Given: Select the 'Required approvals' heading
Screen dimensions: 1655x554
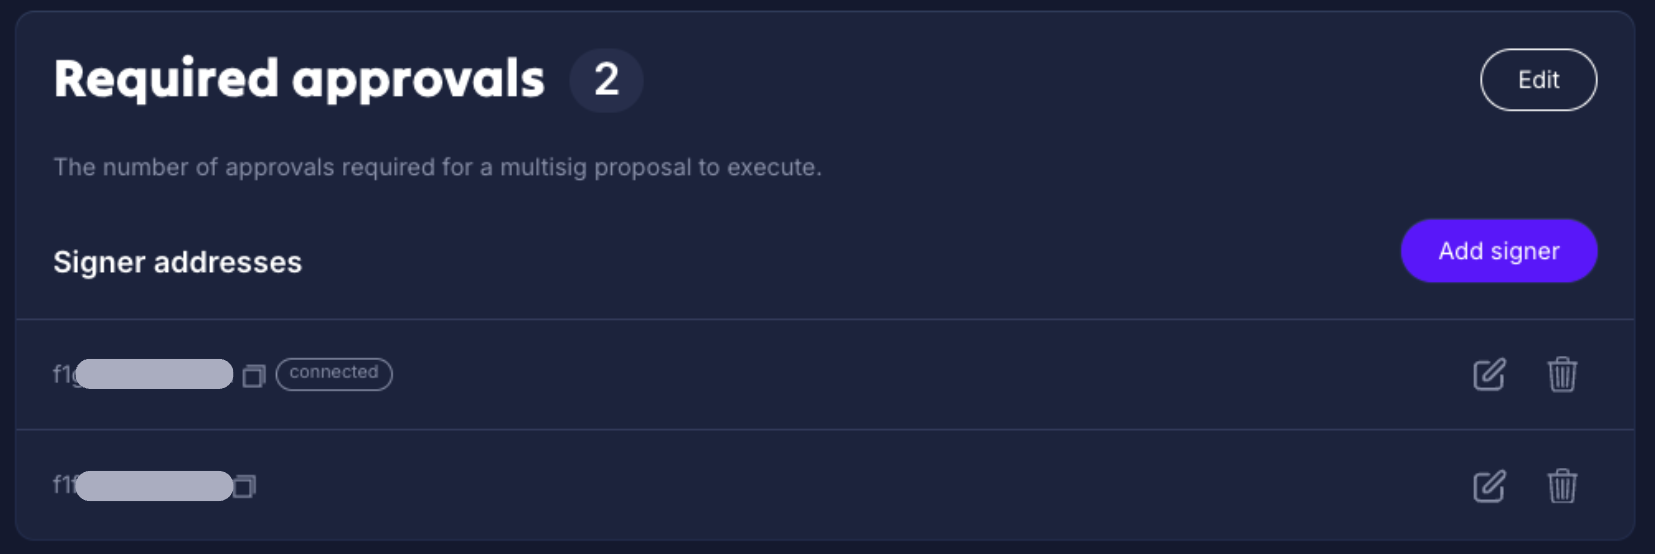Looking at the screenshot, I should 298,79.
